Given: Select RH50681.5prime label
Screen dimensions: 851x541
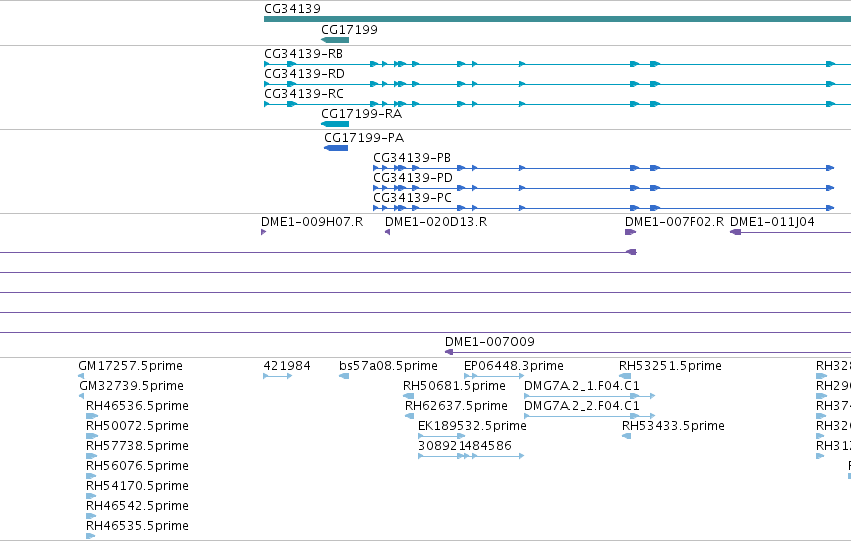Looking at the screenshot, I should (x=454, y=386).
